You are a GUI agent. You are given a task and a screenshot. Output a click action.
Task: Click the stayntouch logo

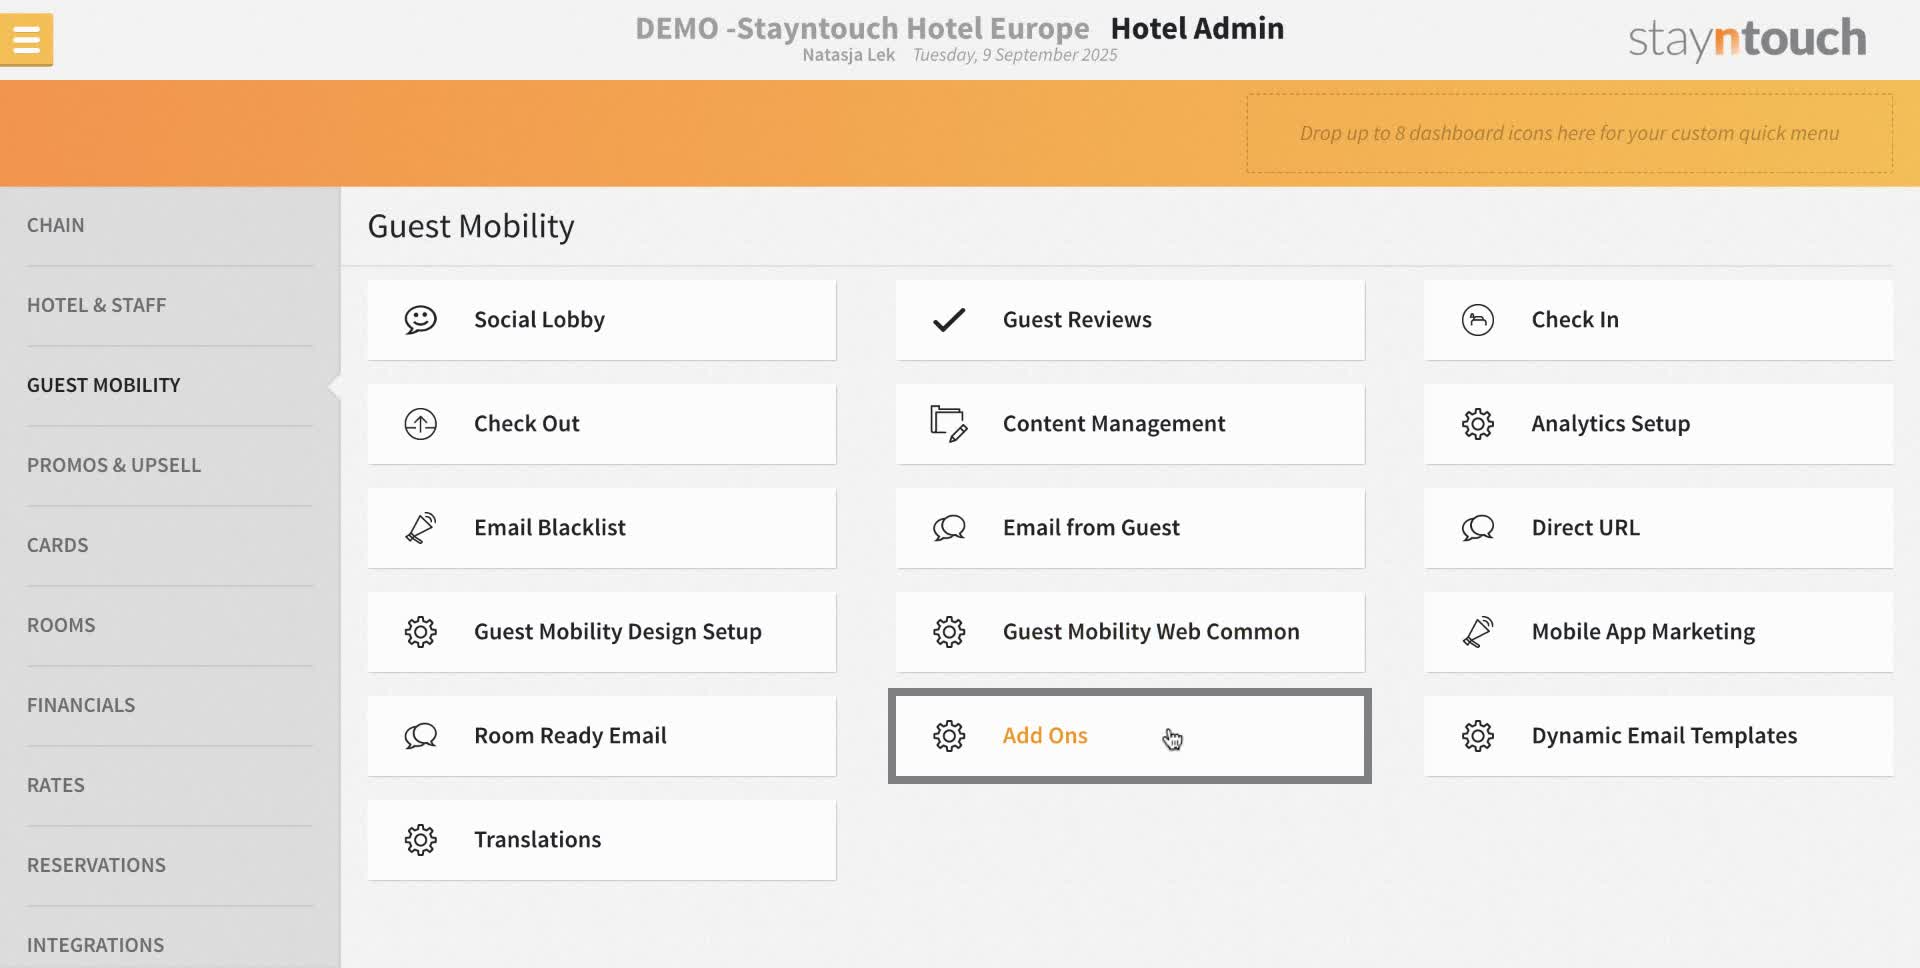1747,39
